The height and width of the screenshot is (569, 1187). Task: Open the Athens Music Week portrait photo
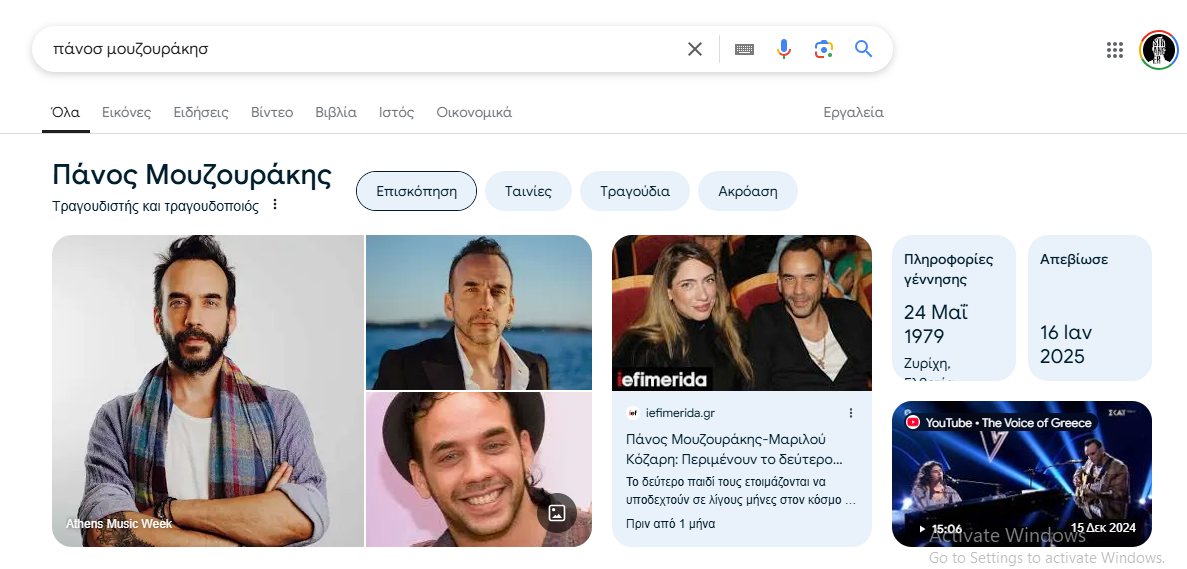click(207, 390)
